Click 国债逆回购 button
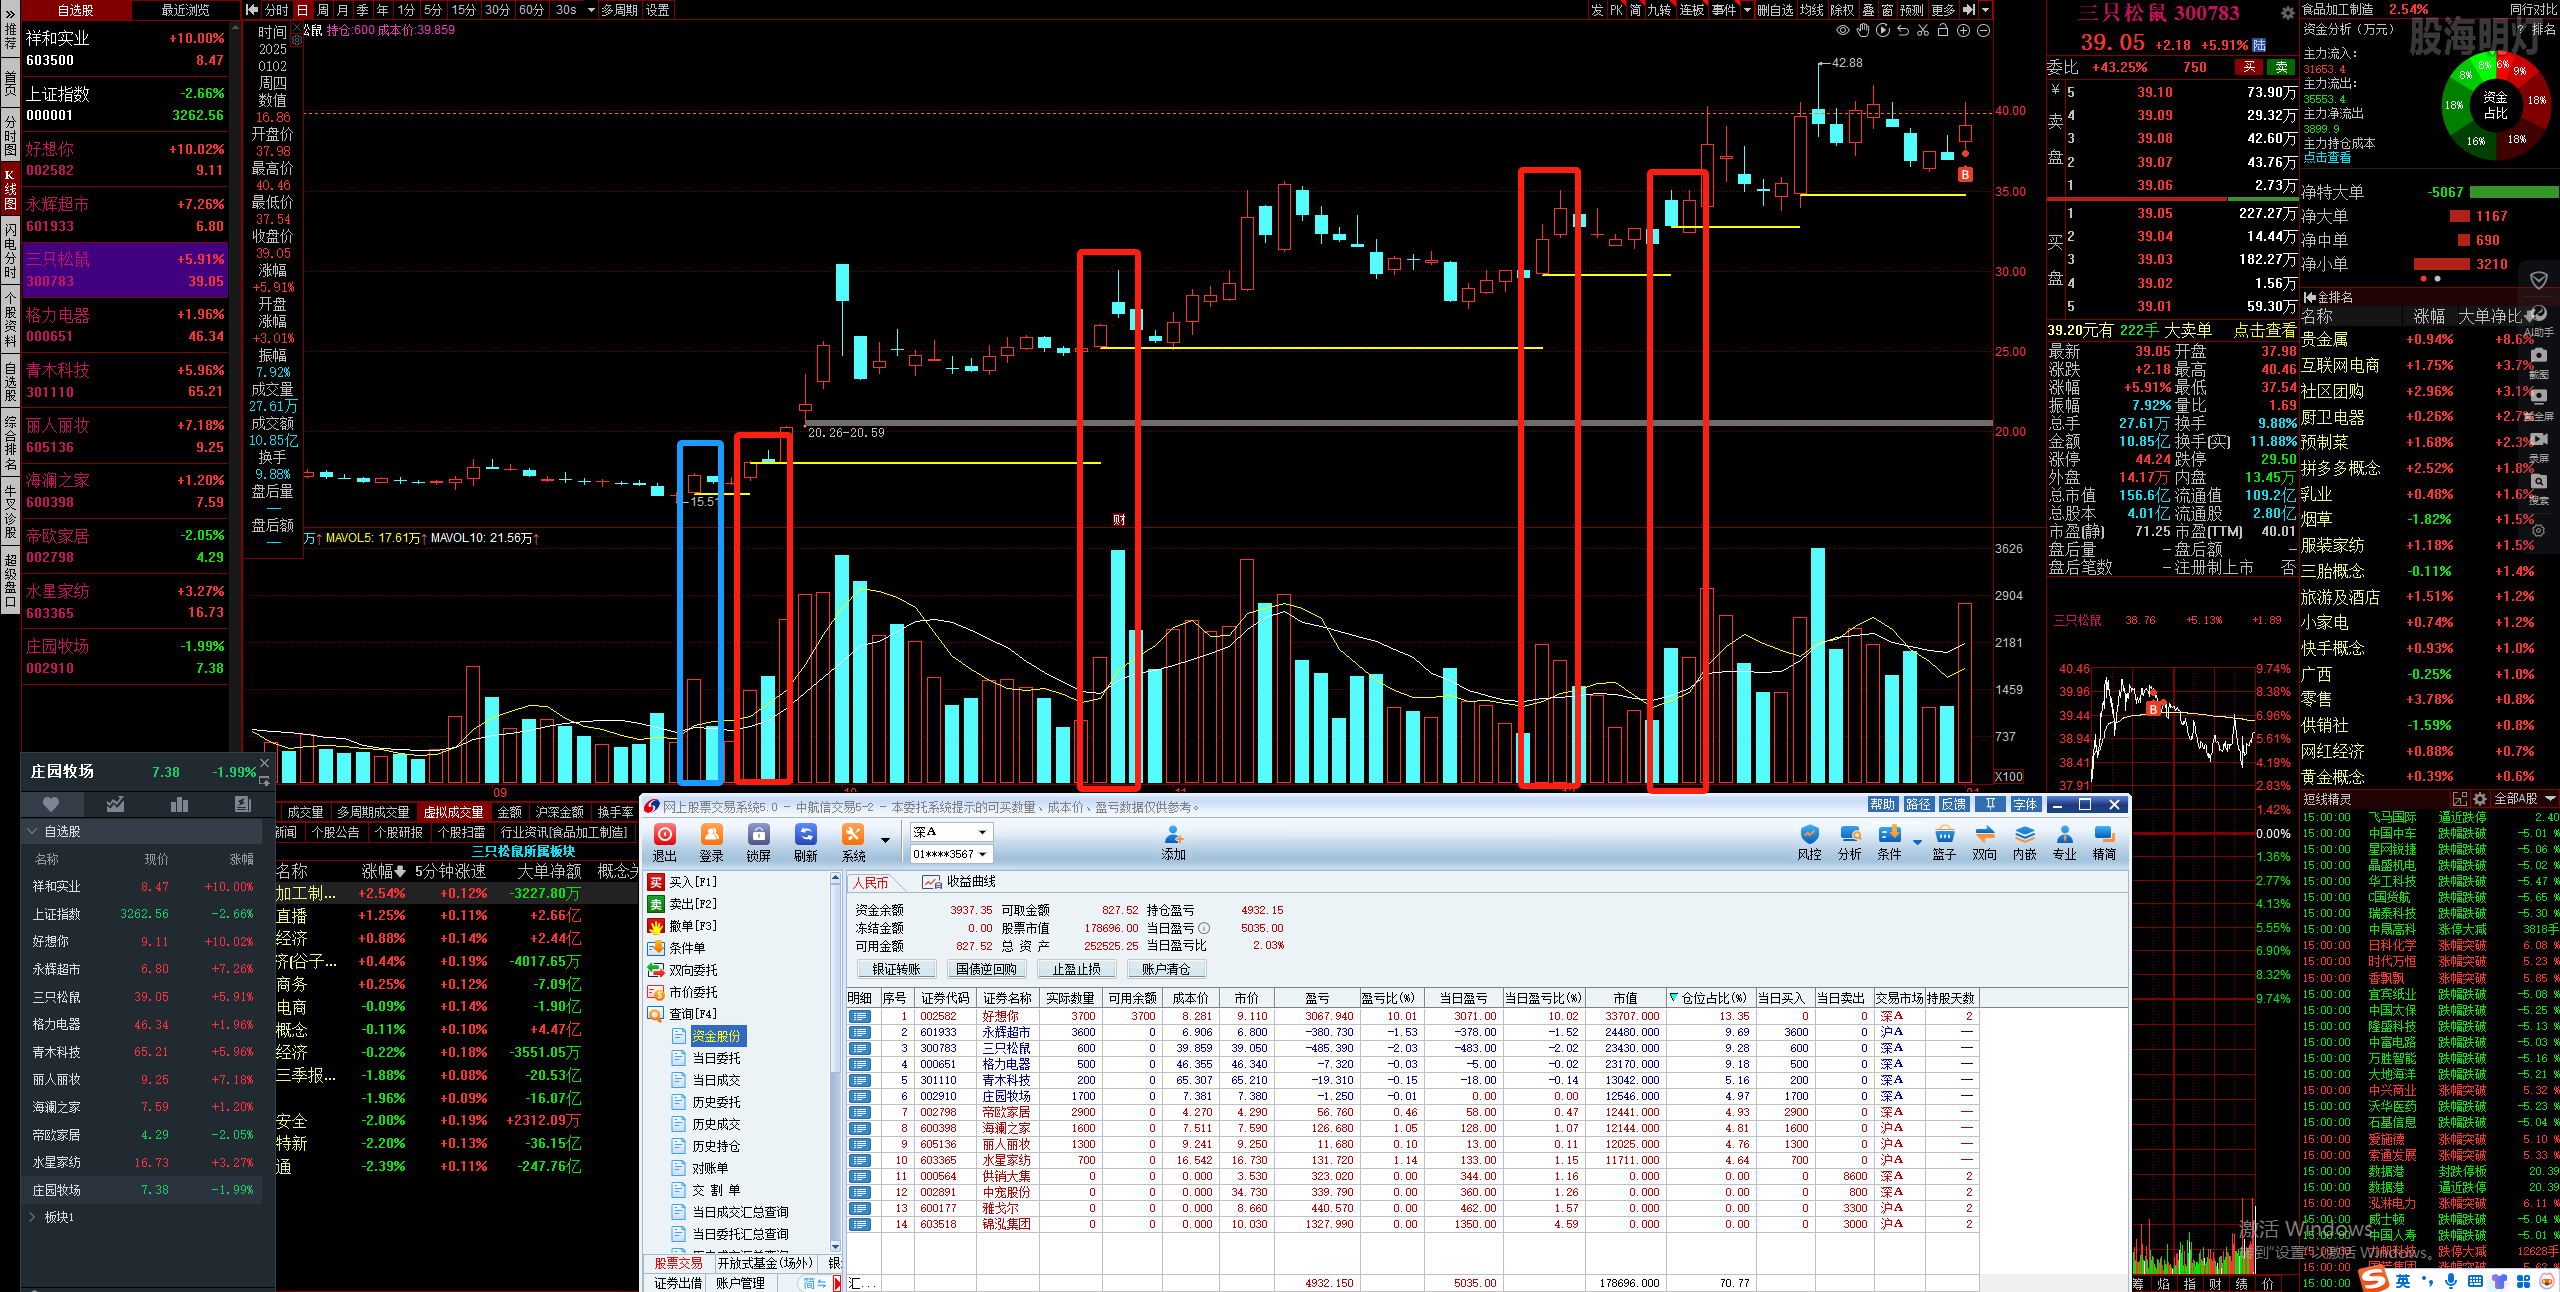The width and height of the screenshot is (2560, 1292). point(986,969)
